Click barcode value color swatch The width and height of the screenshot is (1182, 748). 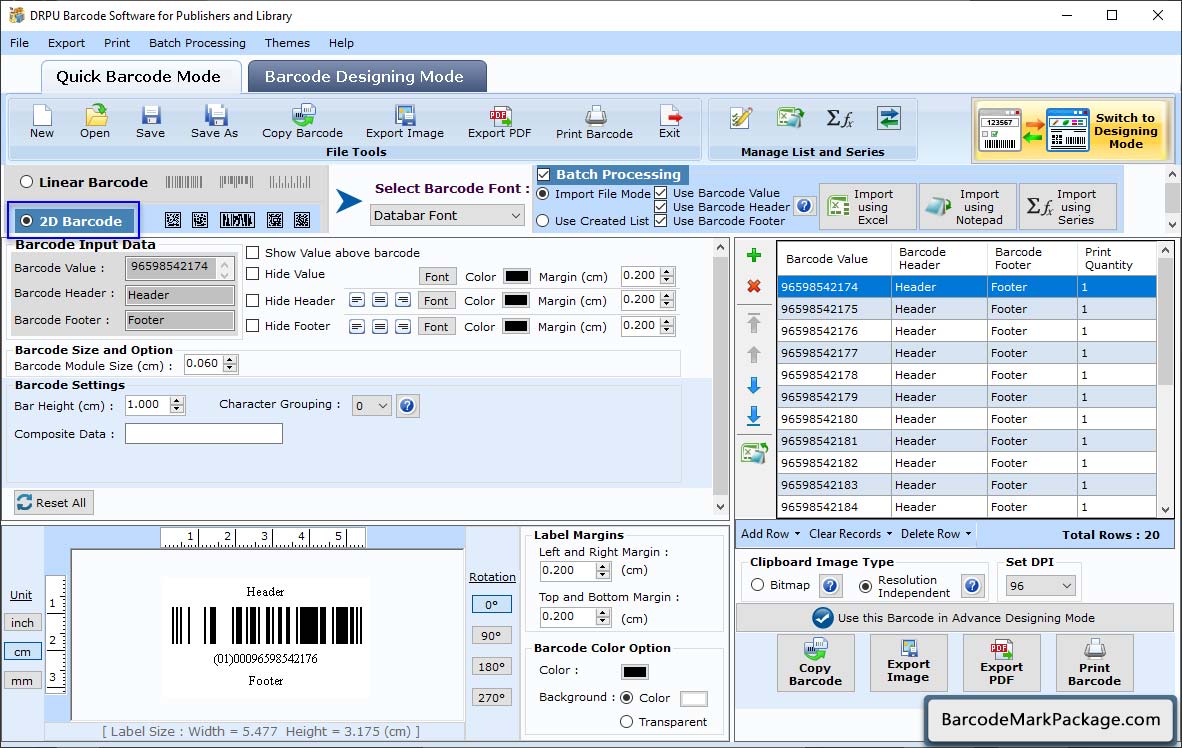click(516, 276)
